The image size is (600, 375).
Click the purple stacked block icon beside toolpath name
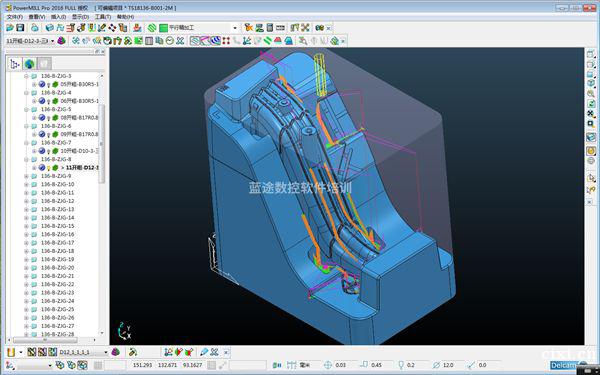tap(61, 41)
